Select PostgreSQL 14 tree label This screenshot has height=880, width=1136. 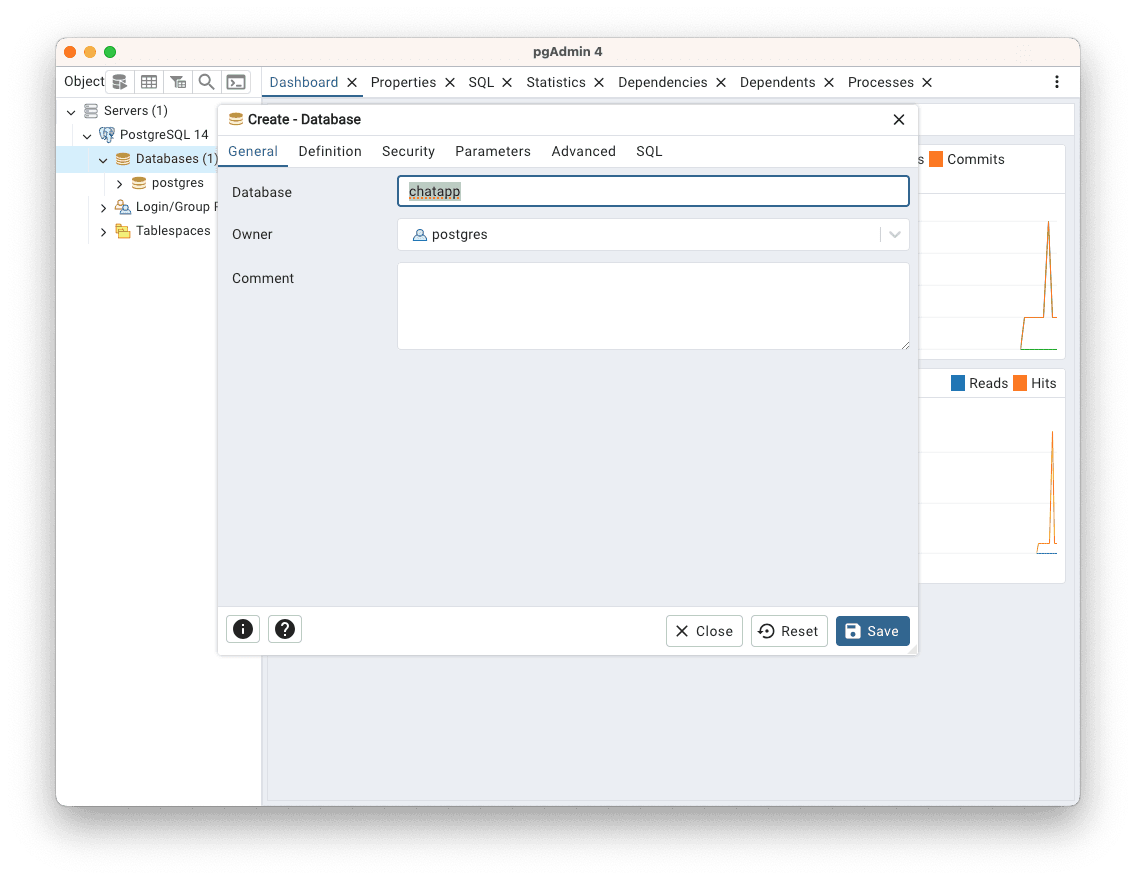coord(164,135)
